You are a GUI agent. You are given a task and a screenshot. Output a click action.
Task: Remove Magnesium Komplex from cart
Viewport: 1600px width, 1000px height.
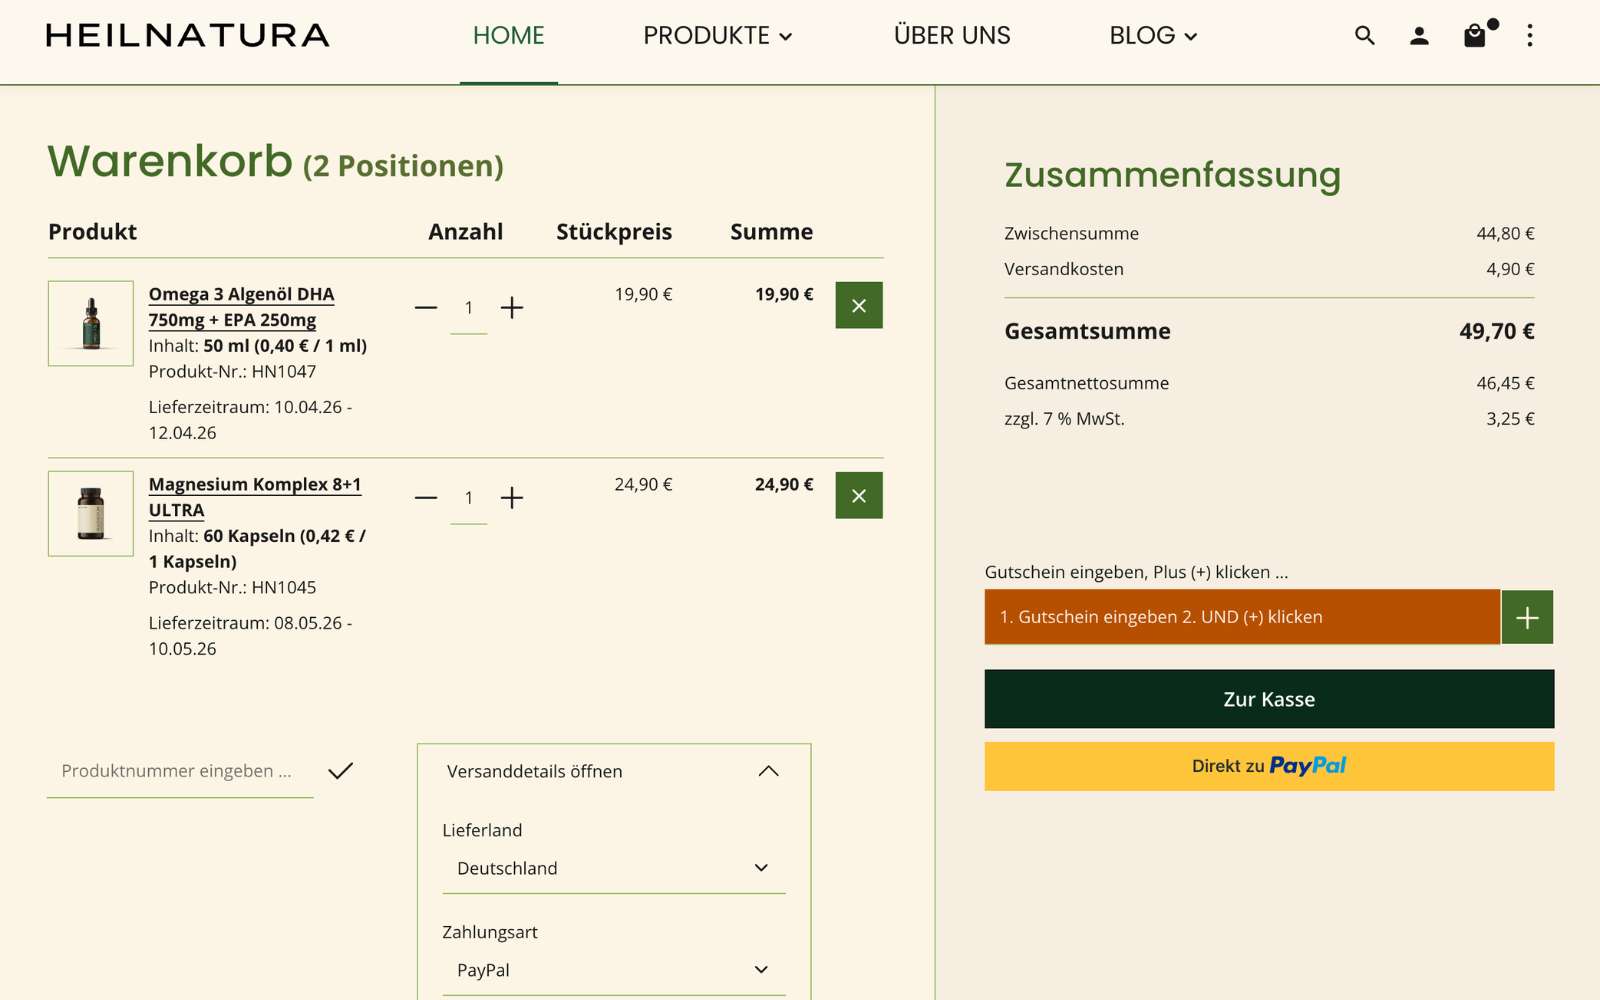859,495
